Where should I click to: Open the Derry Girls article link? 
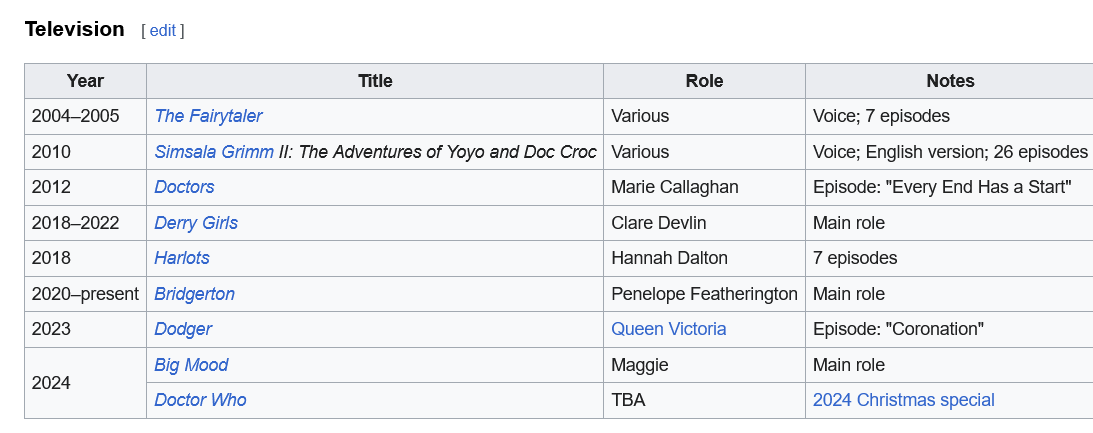[196, 223]
